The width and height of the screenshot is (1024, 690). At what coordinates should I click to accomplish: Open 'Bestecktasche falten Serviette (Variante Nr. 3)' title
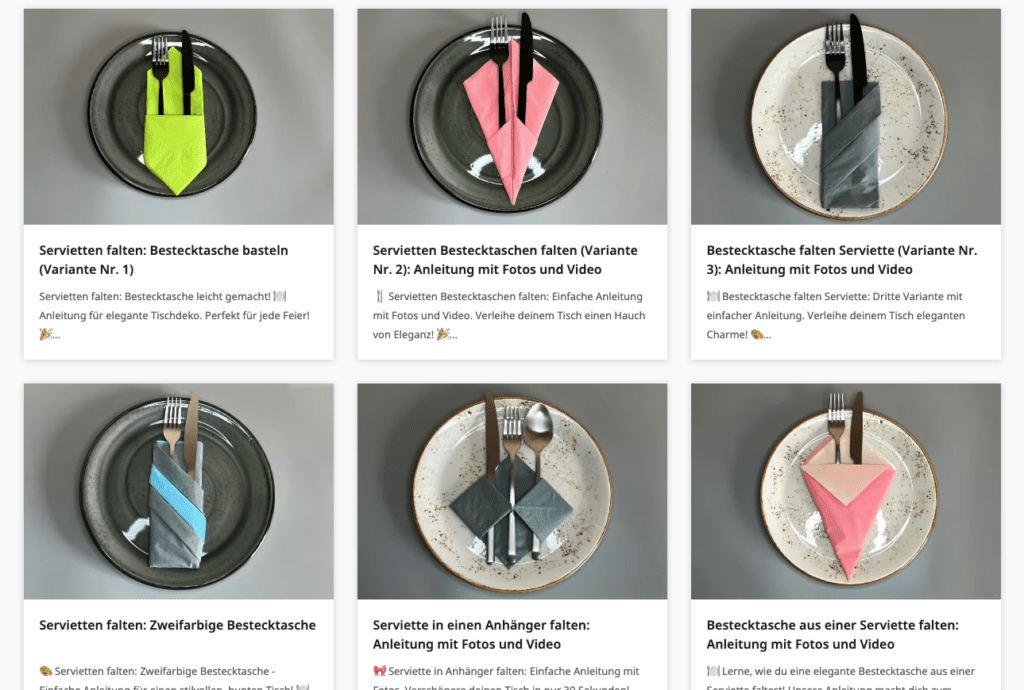coord(842,260)
